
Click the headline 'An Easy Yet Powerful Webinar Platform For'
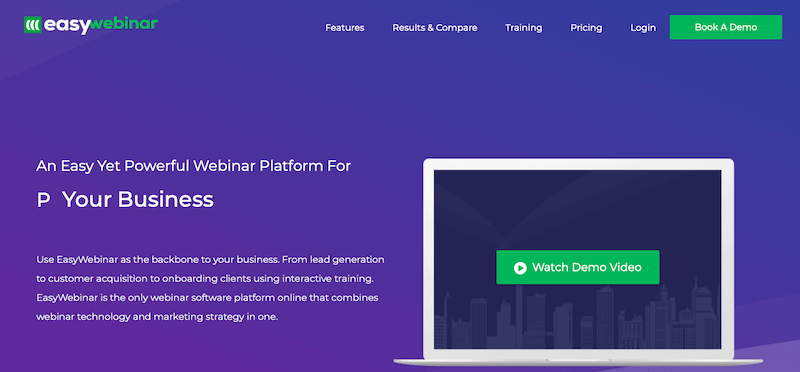pyautogui.click(x=193, y=166)
